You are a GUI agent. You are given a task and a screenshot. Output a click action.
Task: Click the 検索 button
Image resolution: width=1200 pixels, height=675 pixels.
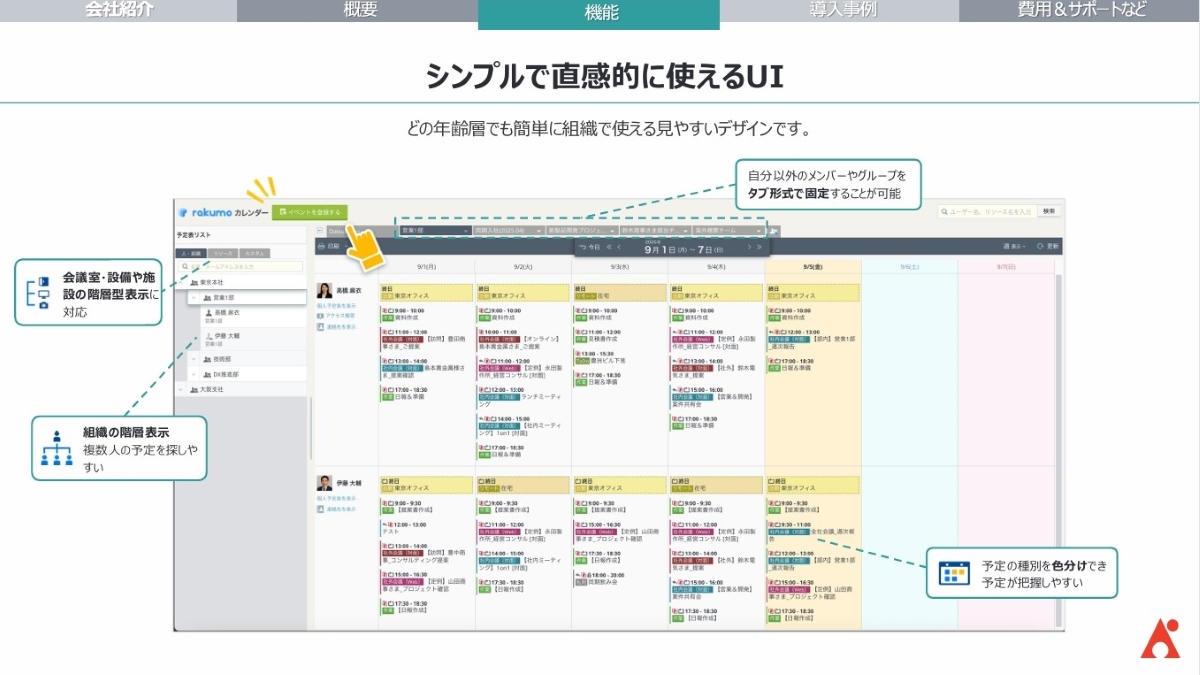click(x=1048, y=212)
